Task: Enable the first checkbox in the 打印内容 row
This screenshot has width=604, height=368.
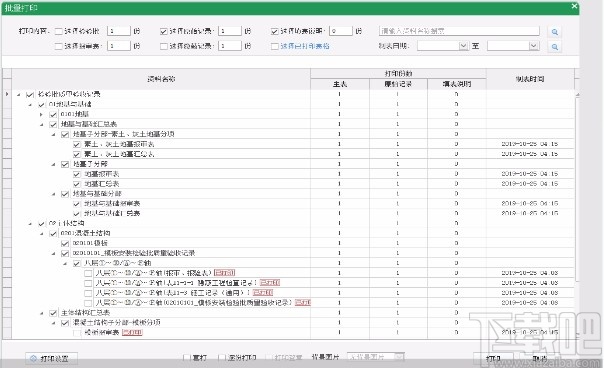Action: 59,31
